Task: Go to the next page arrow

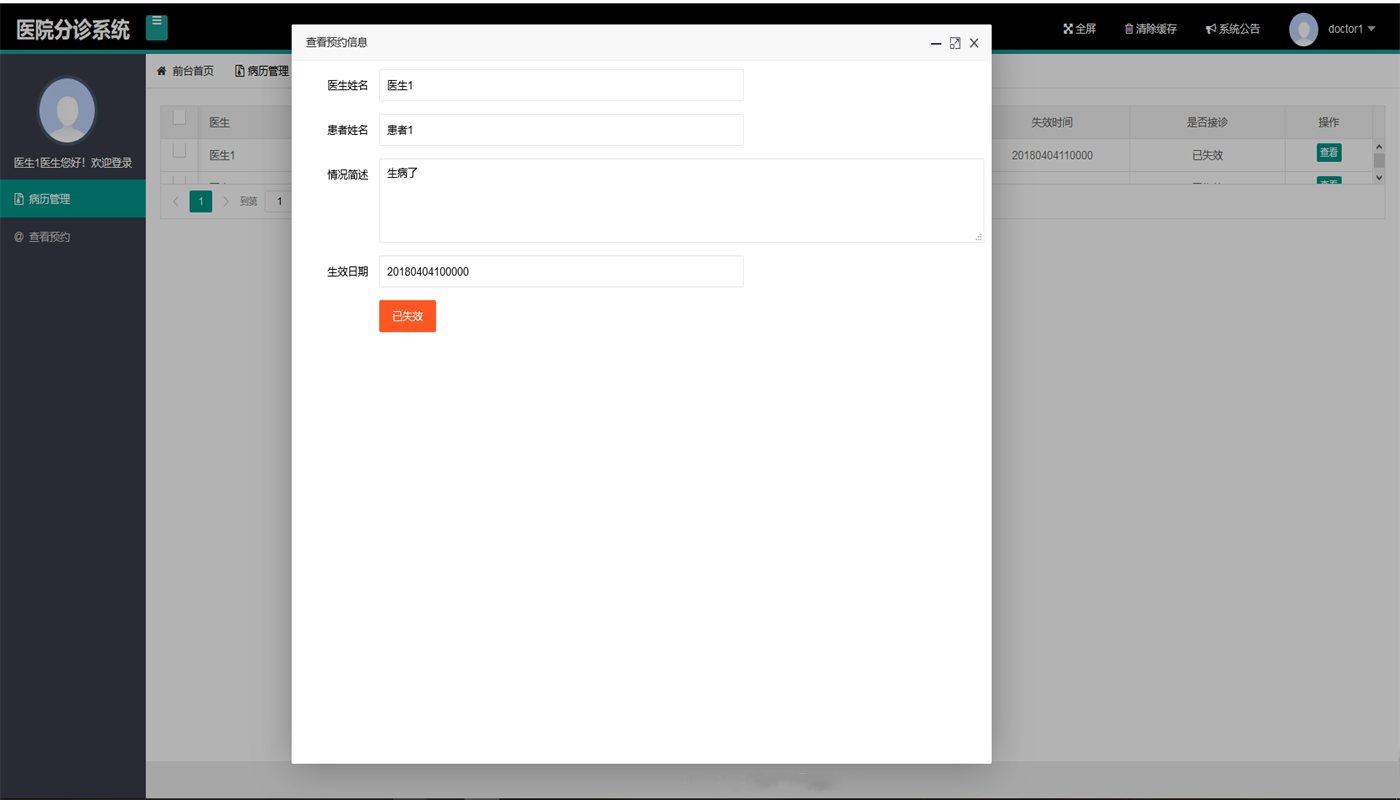Action: pyautogui.click(x=225, y=201)
